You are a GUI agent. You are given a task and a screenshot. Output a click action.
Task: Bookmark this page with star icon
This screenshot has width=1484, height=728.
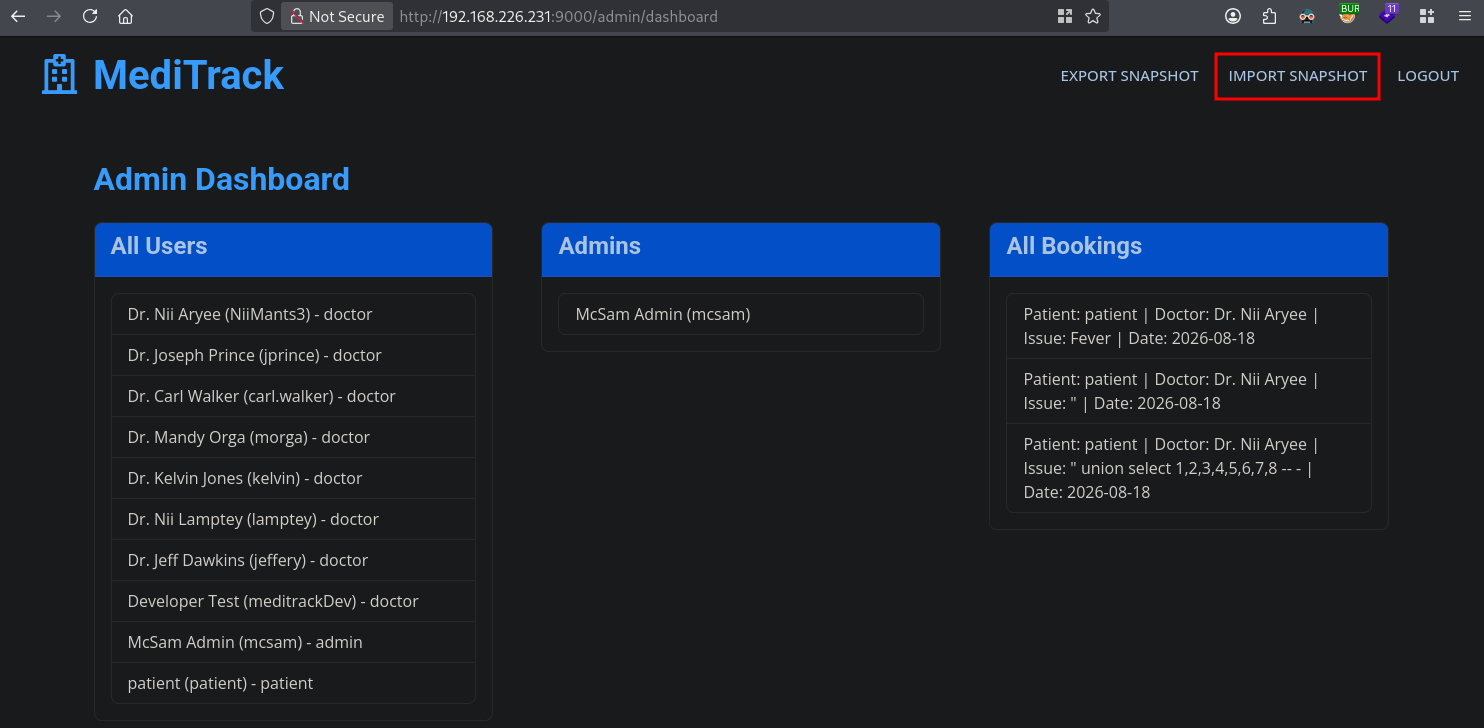point(1093,16)
